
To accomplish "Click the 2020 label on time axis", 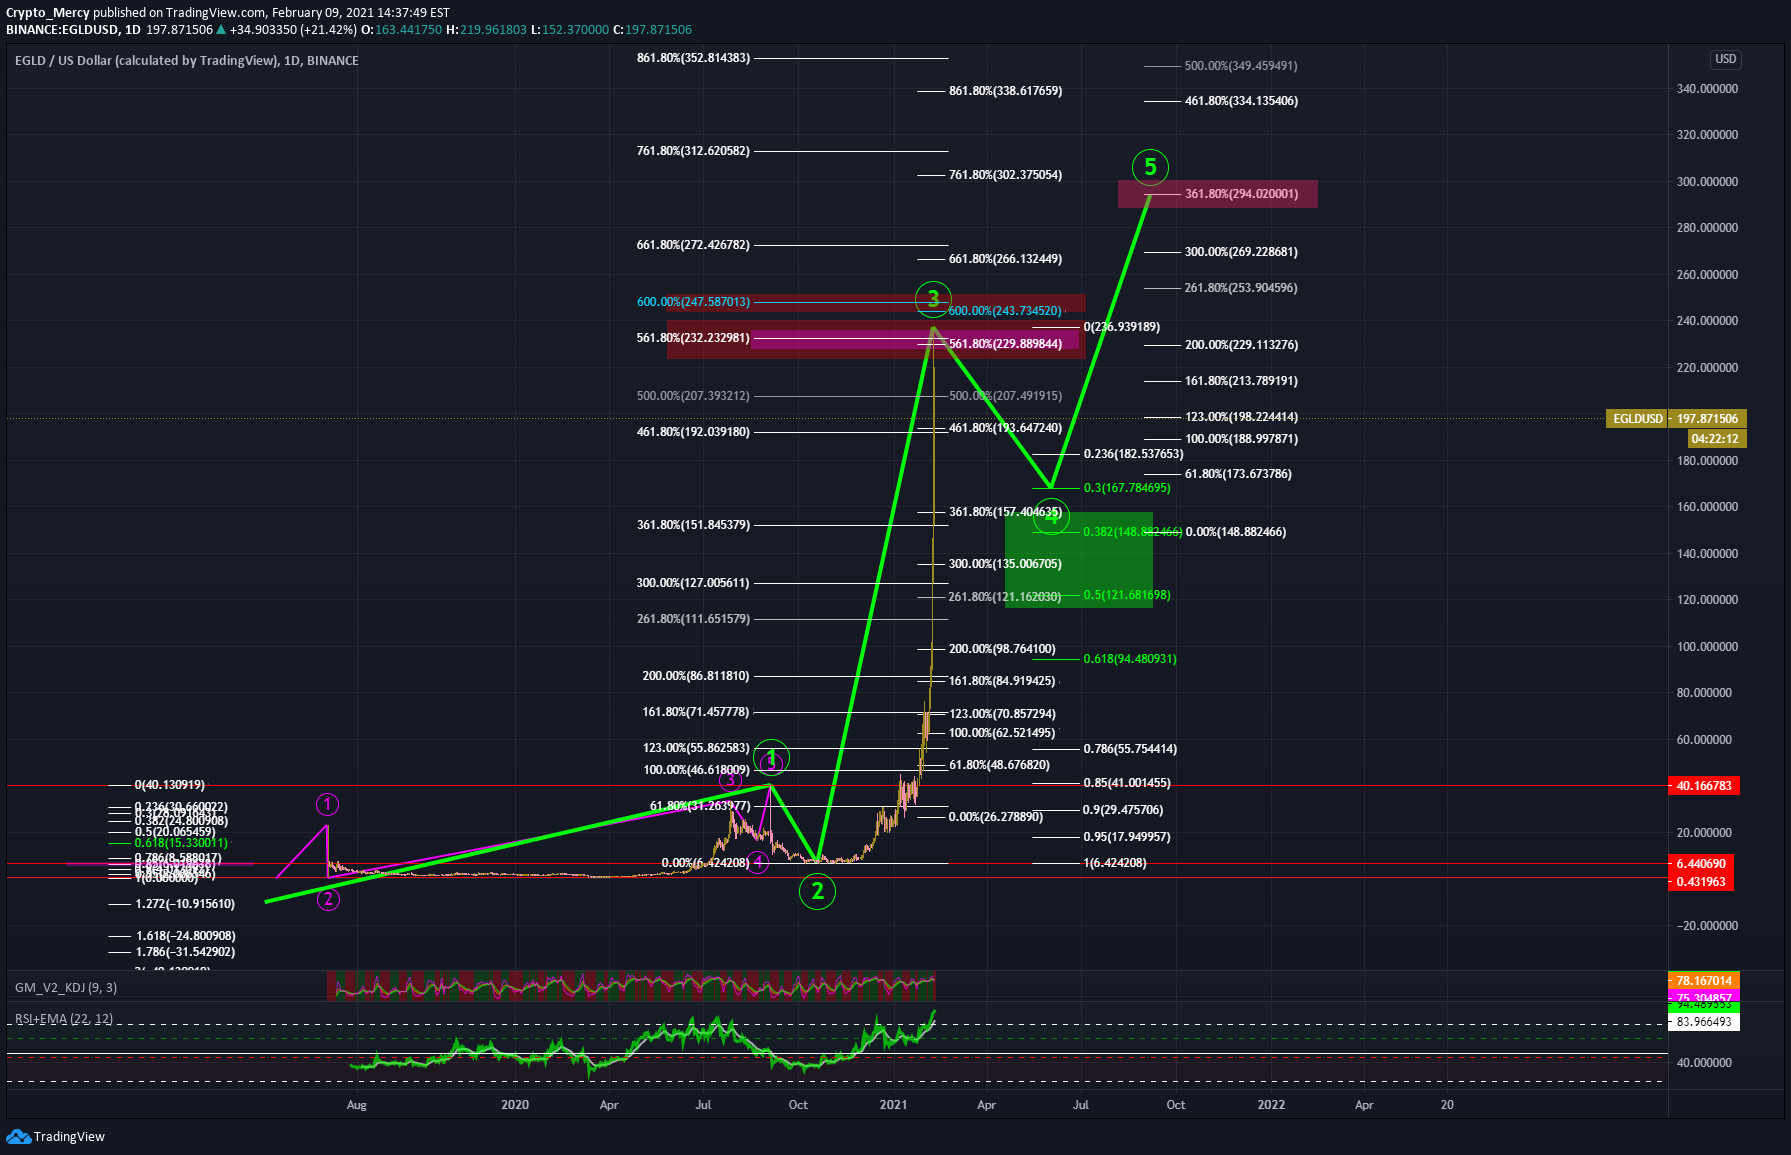I will tap(515, 1105).
